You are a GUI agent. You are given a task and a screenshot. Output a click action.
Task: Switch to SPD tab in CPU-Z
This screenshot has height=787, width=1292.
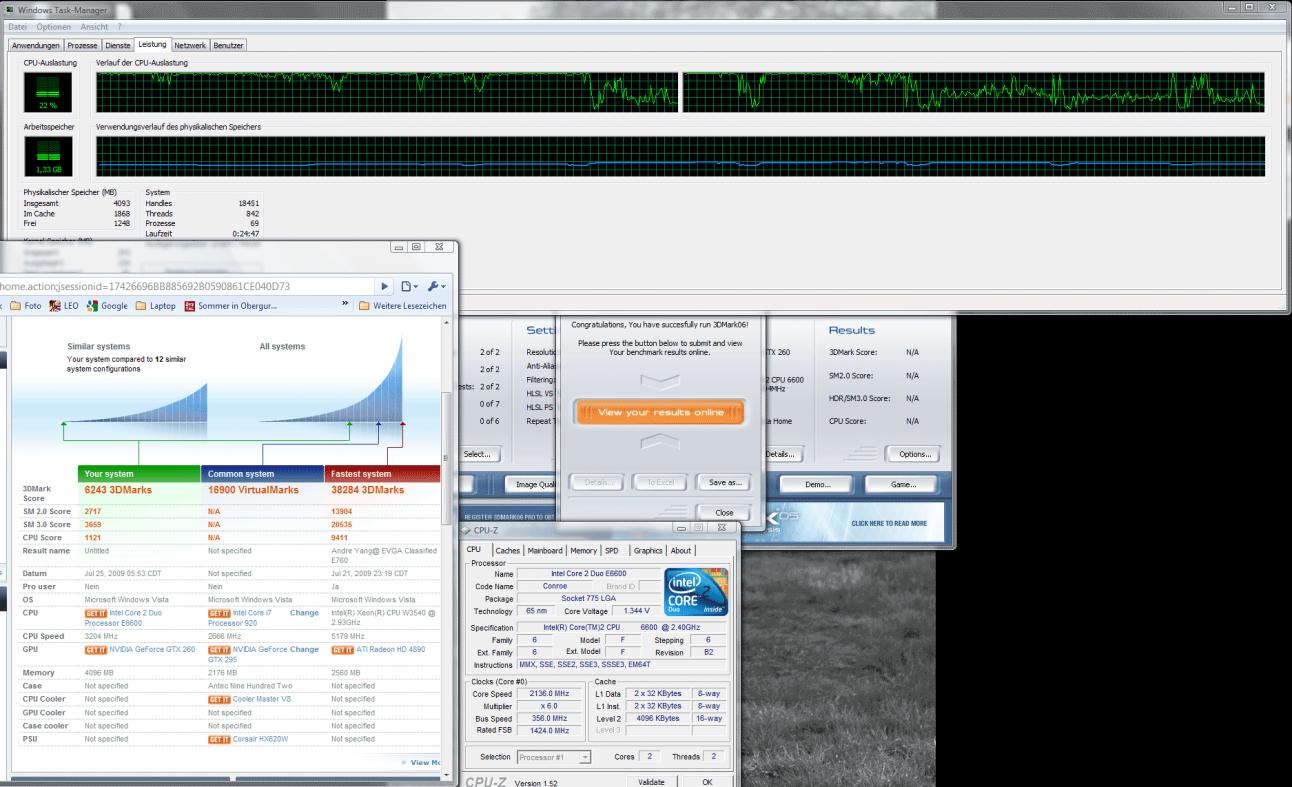[612, 550]
